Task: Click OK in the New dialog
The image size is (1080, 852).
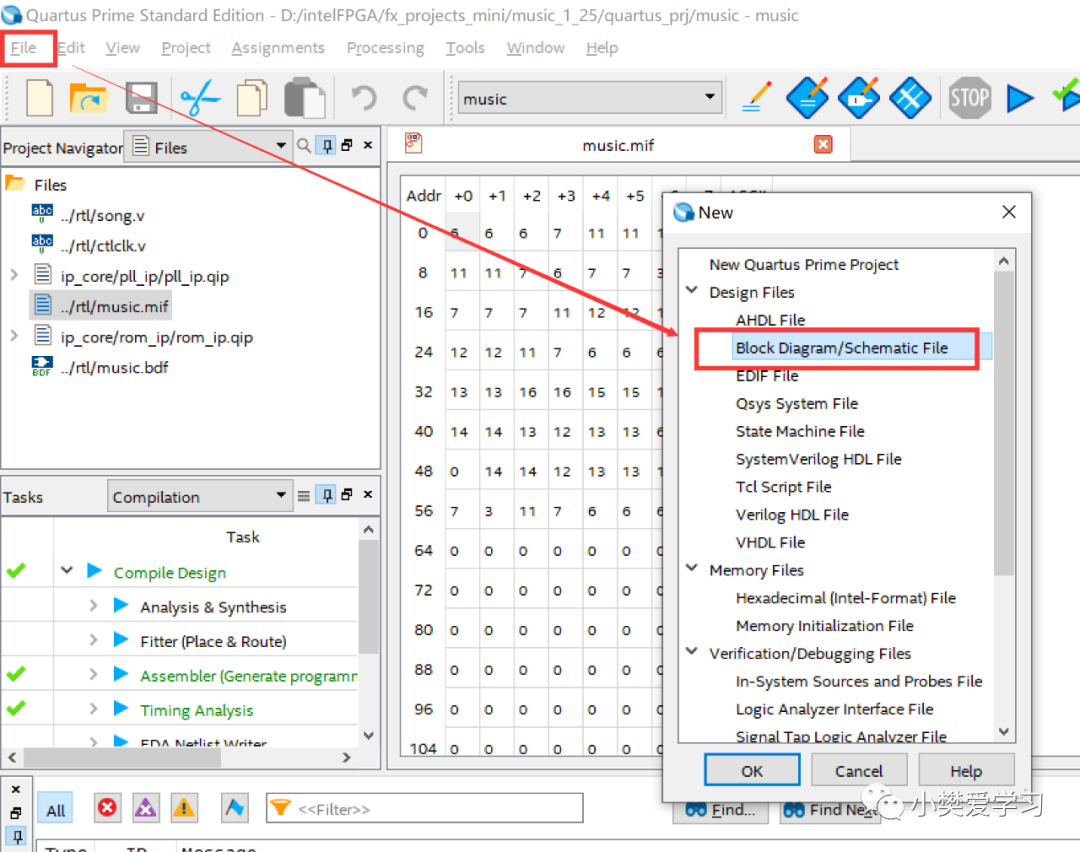Action: [x=751, y=770]
